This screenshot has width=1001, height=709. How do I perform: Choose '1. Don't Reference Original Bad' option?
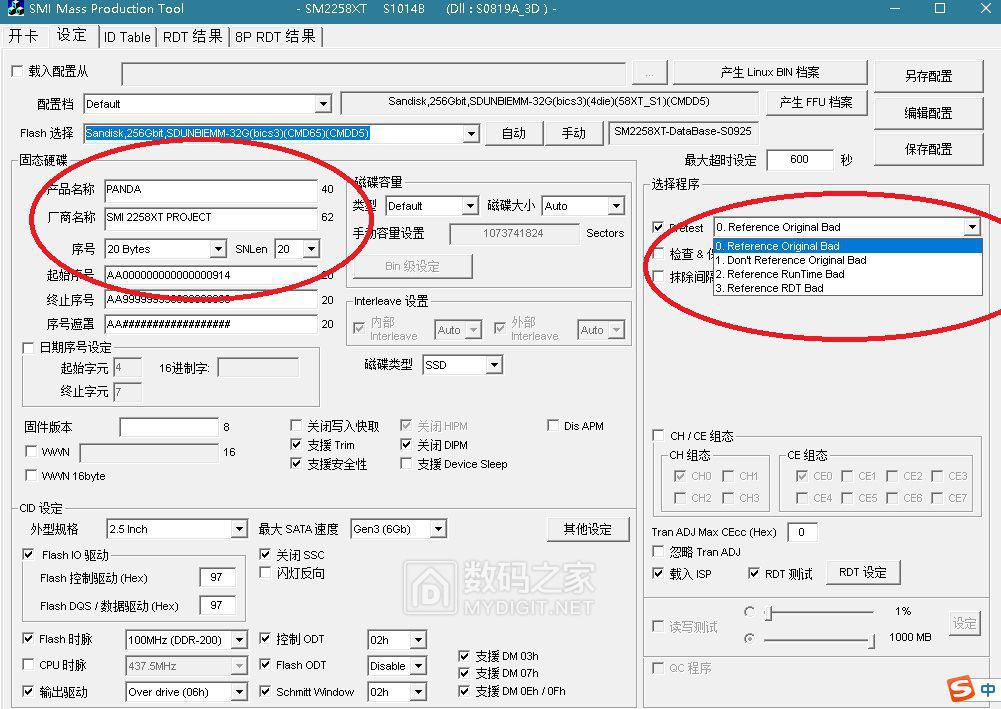pyautogui.click(x=847, y=260)
